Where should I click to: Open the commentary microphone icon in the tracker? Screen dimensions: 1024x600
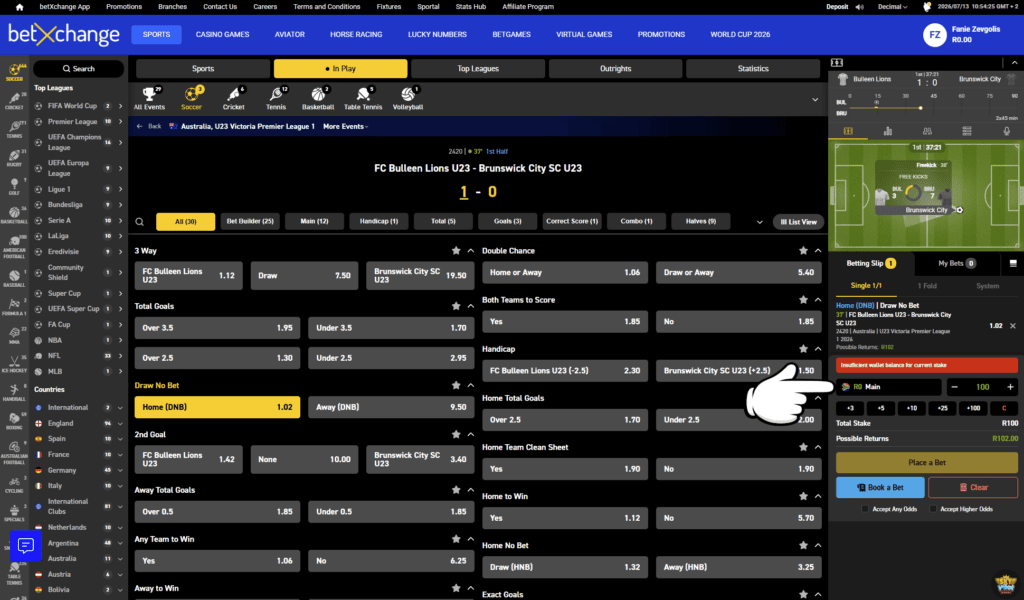click(x=1006, y=131)
